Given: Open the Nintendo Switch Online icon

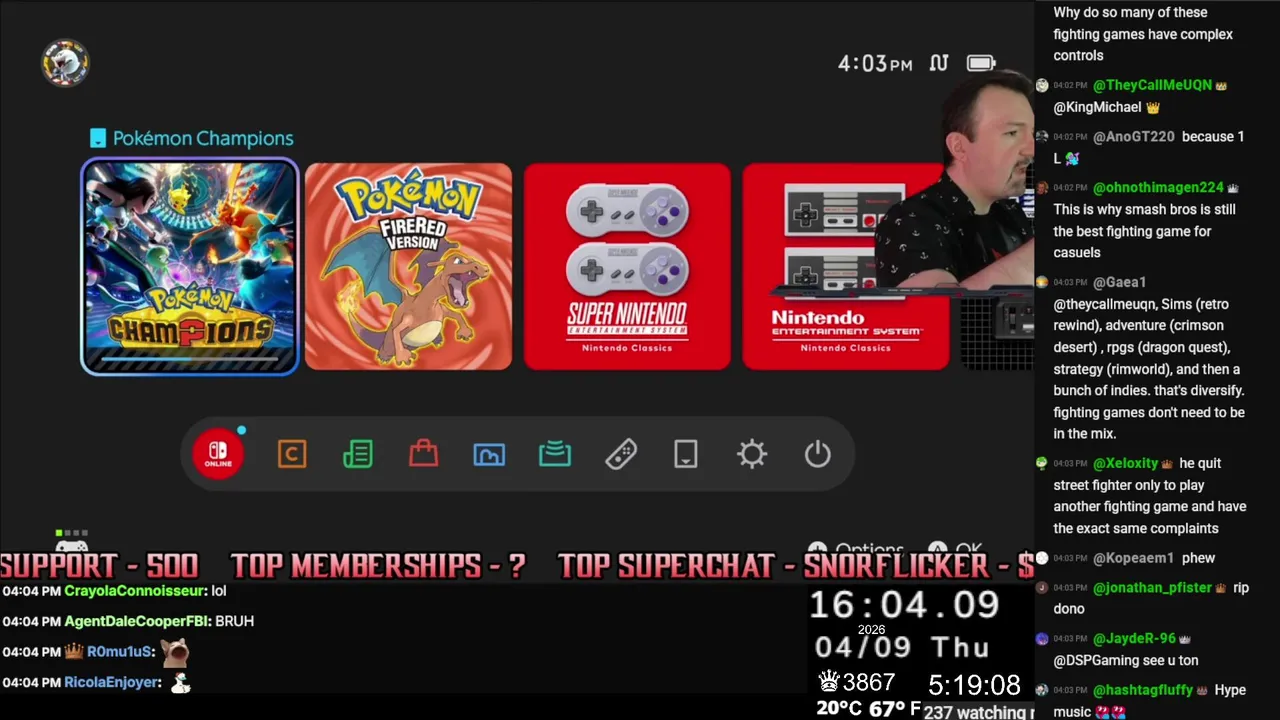Looking at the screenshot, I should tap(218, 454).
